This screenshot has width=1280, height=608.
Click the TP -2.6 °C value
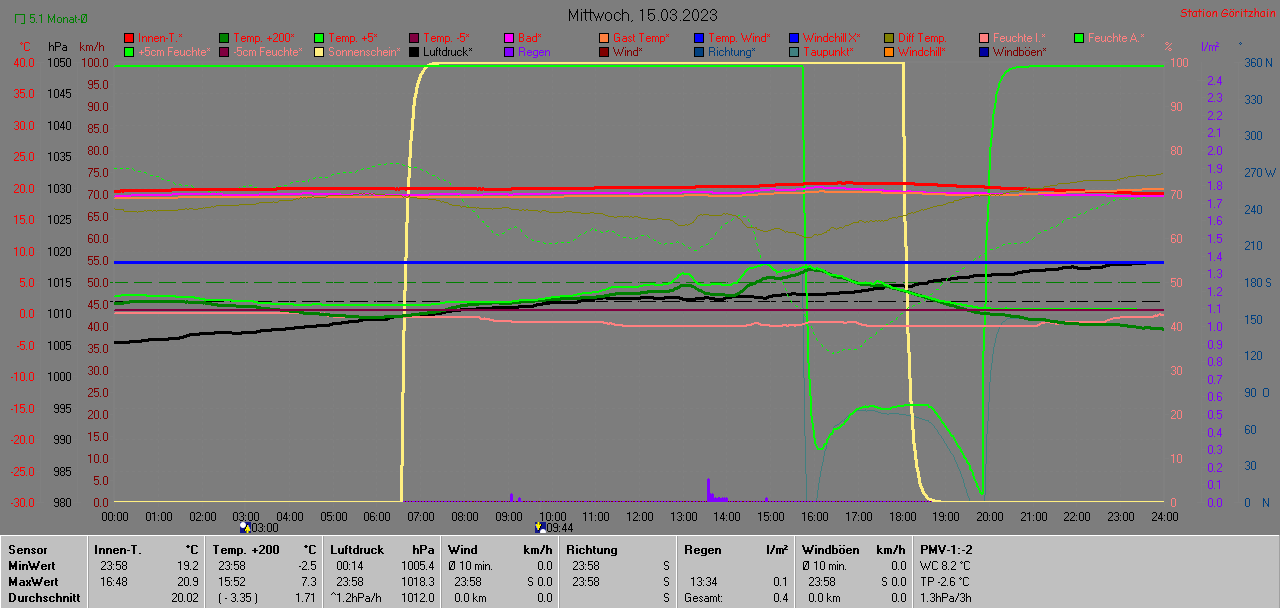click(x=945, y=582)
